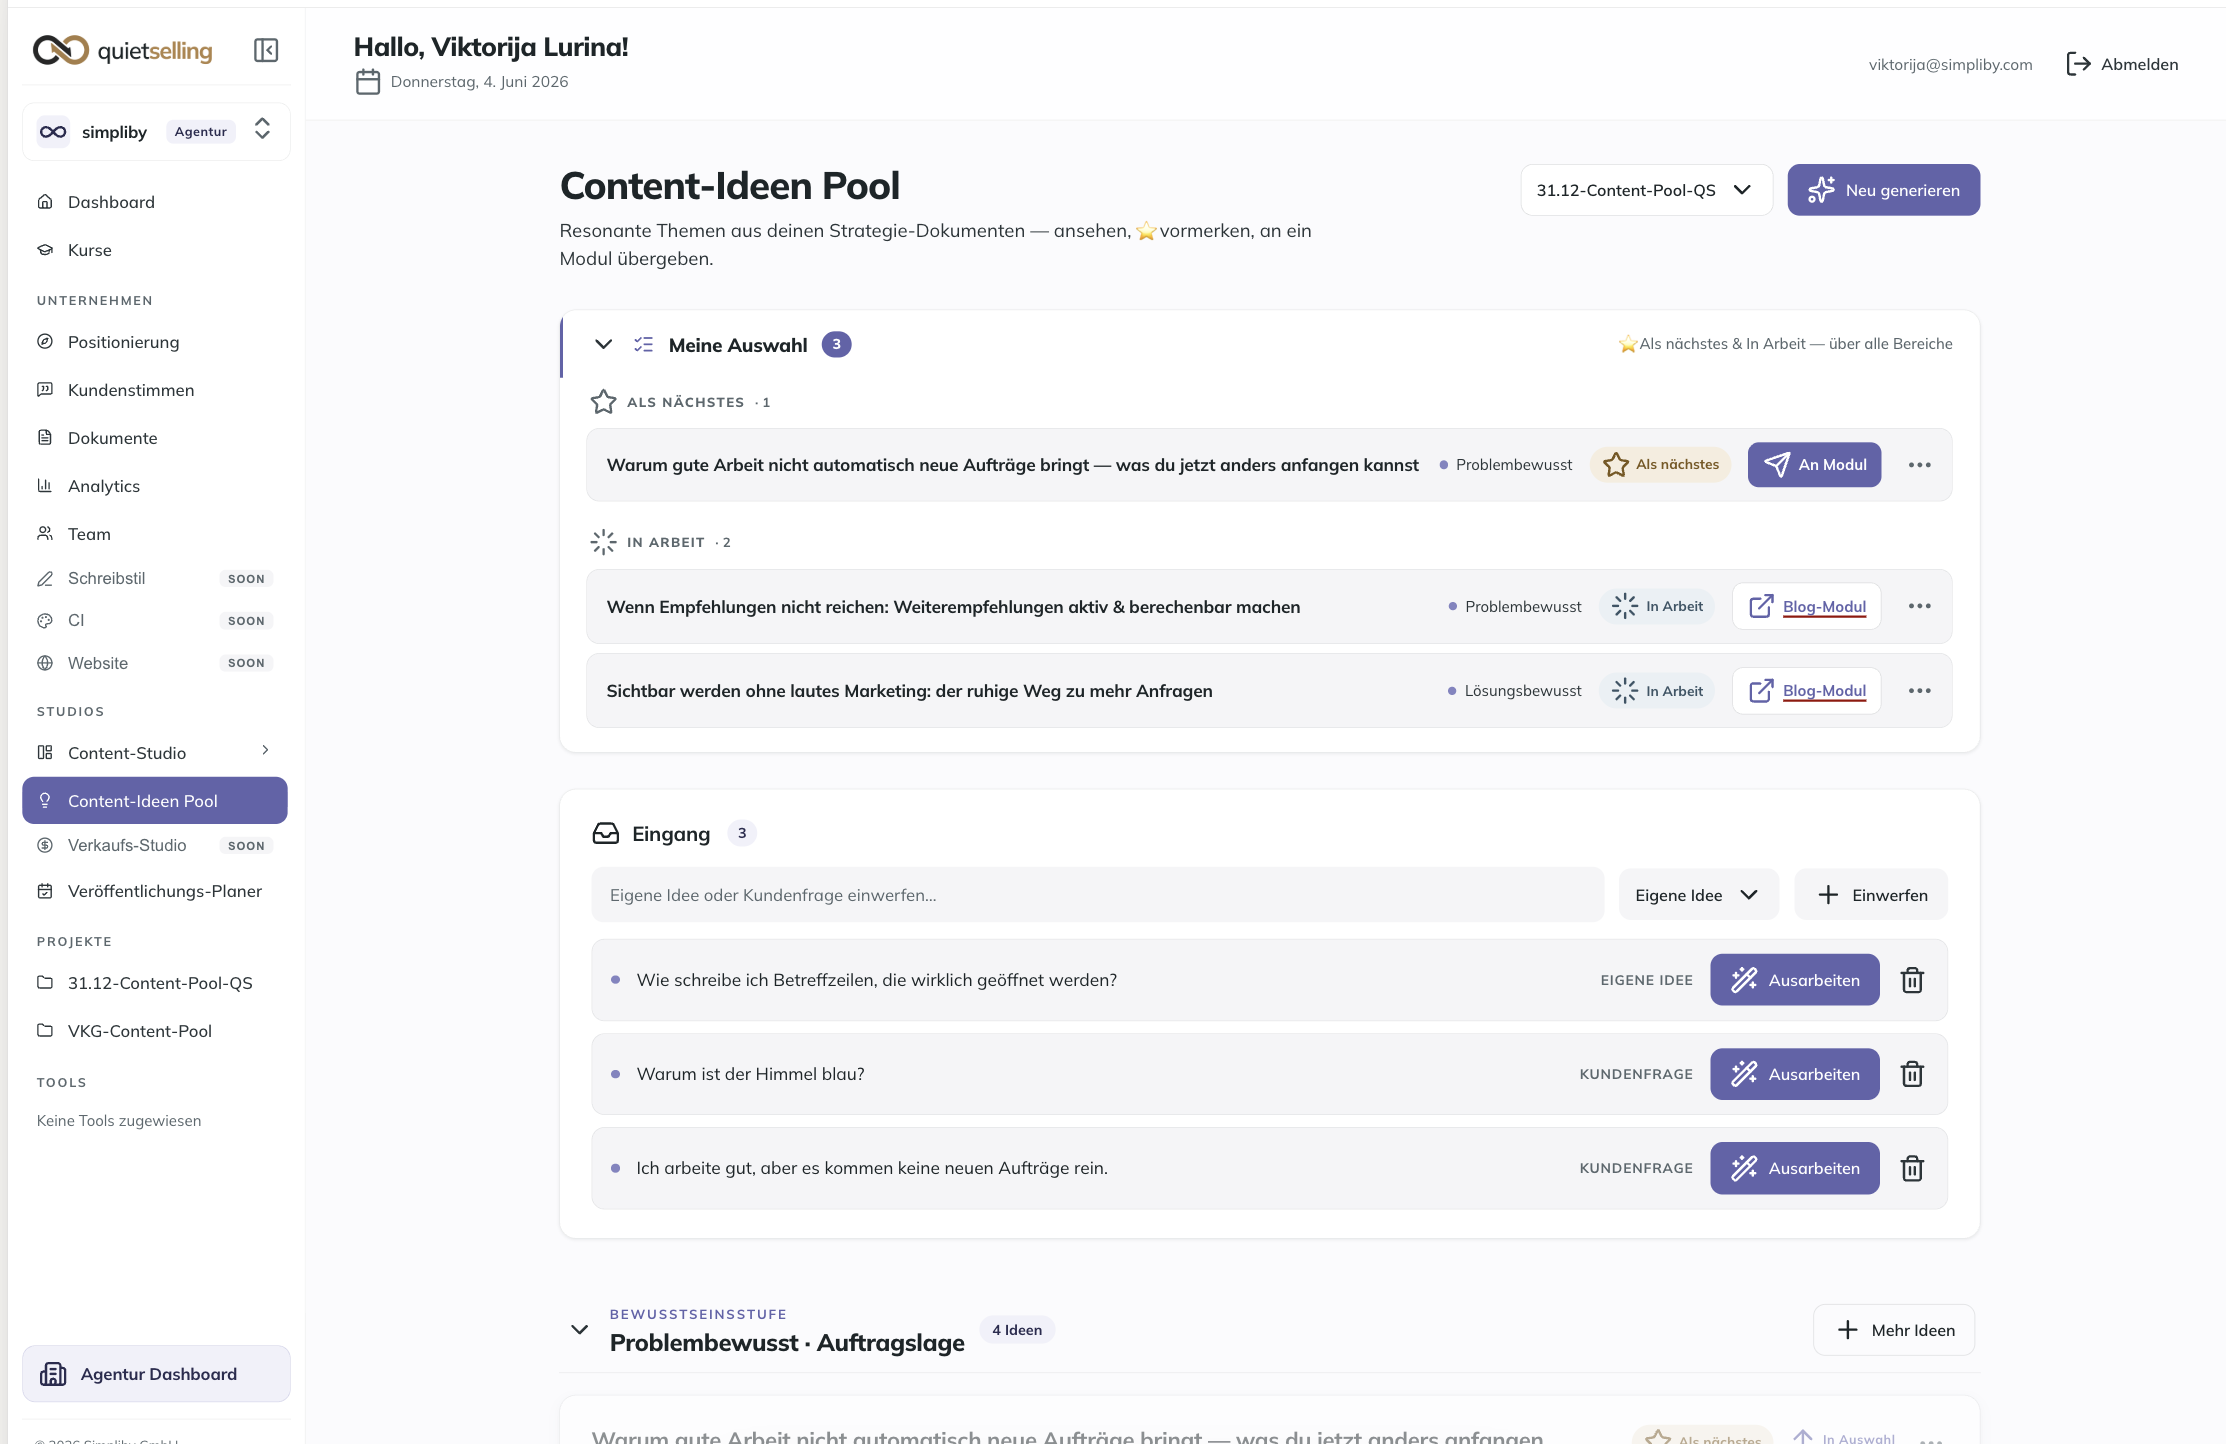2226x1444 pixels.
Task: Click Ausarbeiten for 'Warum ist der Himmel blau?'
Action: click(x=1794, y=1074)
